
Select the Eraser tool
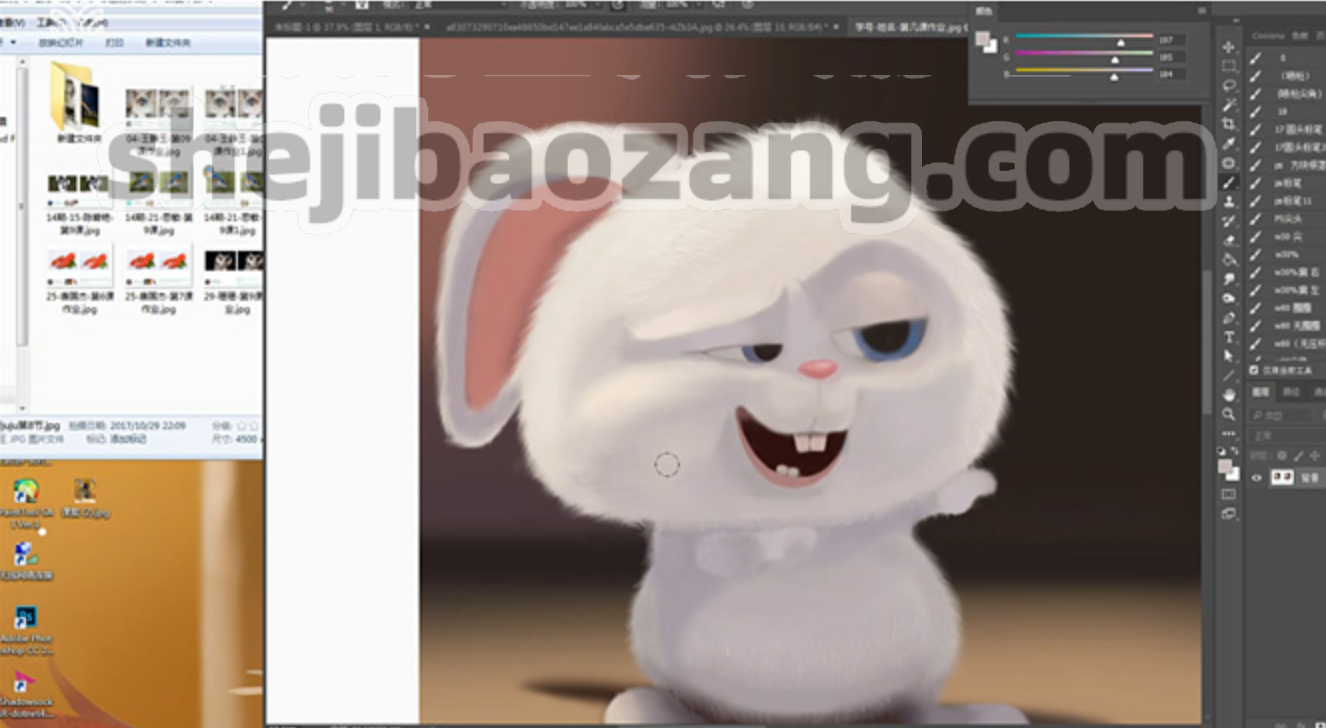tap(1229, 240)
